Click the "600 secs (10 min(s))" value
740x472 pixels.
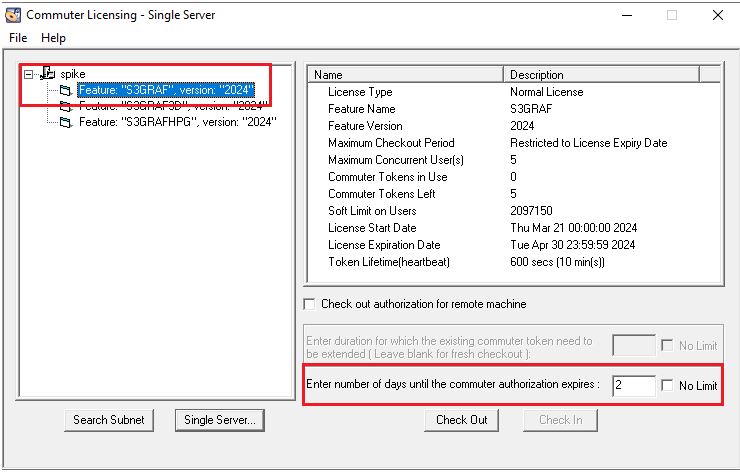[x=557, y=262]
